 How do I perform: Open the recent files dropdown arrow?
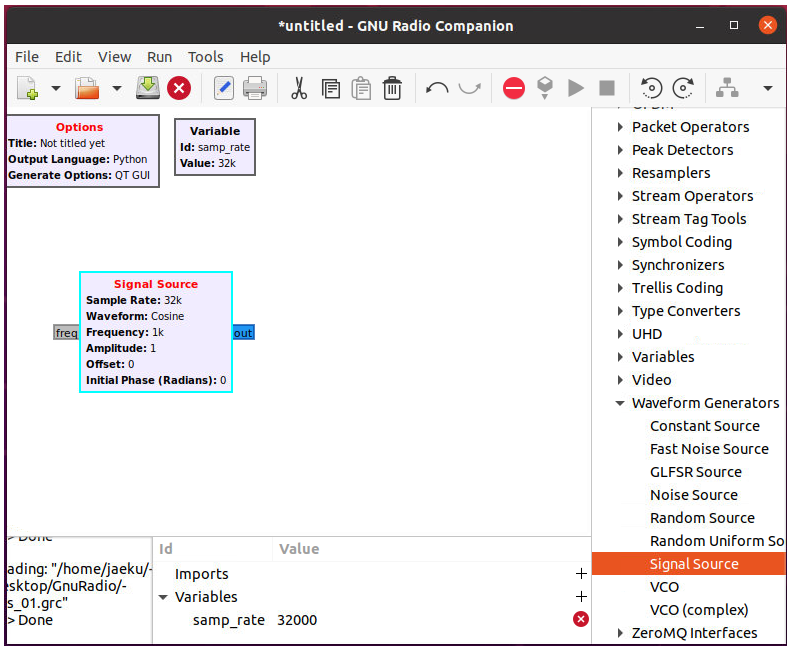click(117, 88)
